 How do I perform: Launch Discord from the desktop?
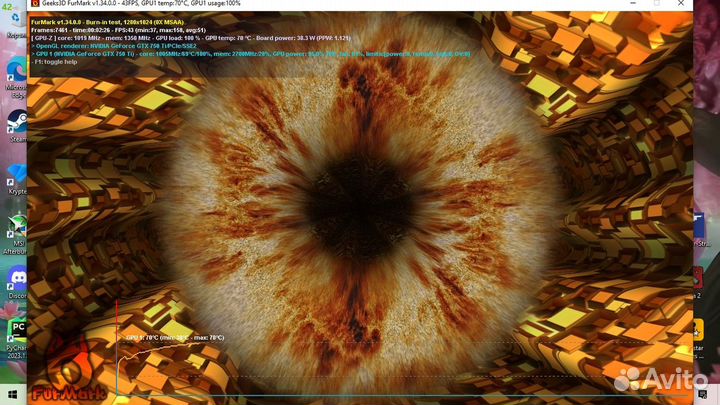coord(15,278)
